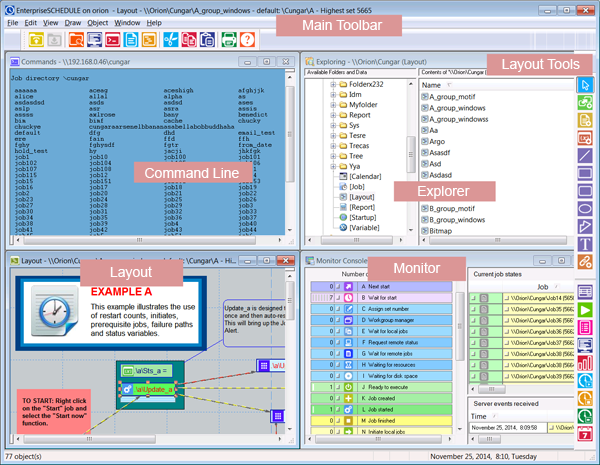Open the Object menu
This screenshot has width=600, height=465.
98,23
